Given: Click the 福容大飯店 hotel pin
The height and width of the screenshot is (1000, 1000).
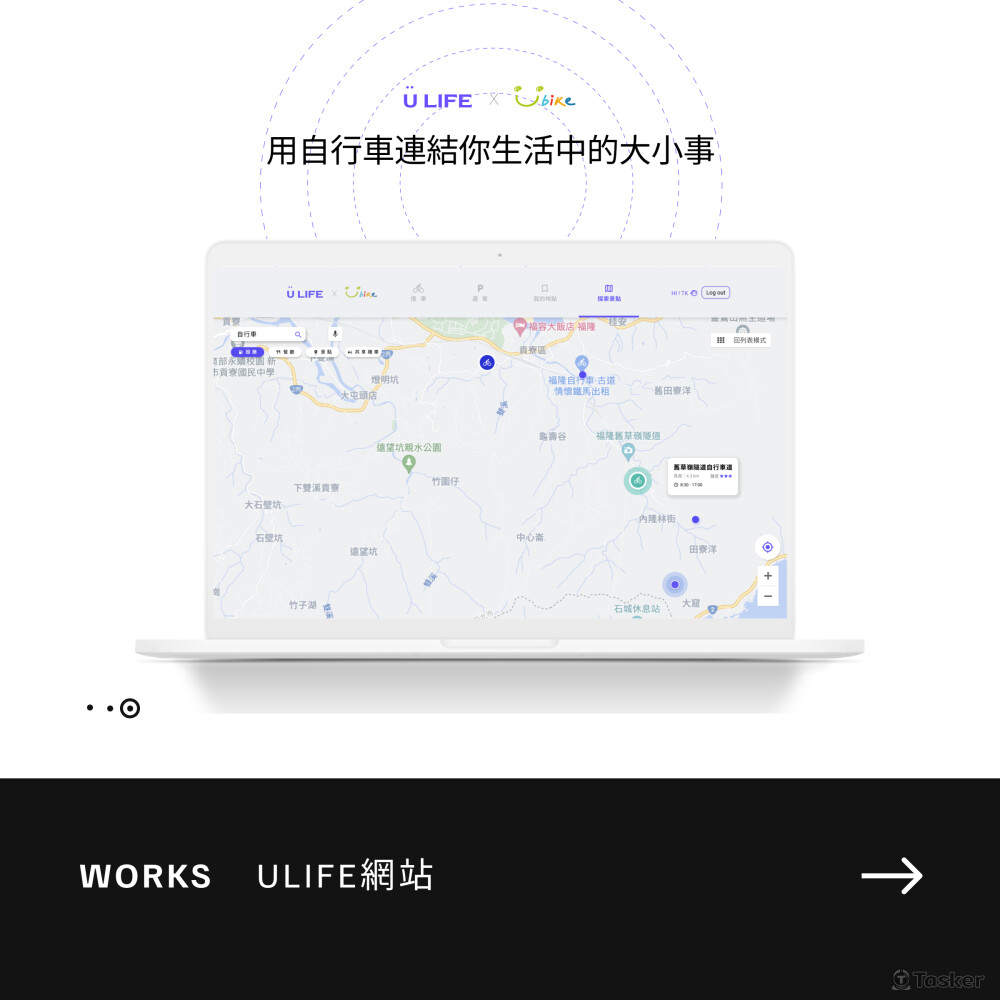Looking at the screenshot, I should coord(520,327).
